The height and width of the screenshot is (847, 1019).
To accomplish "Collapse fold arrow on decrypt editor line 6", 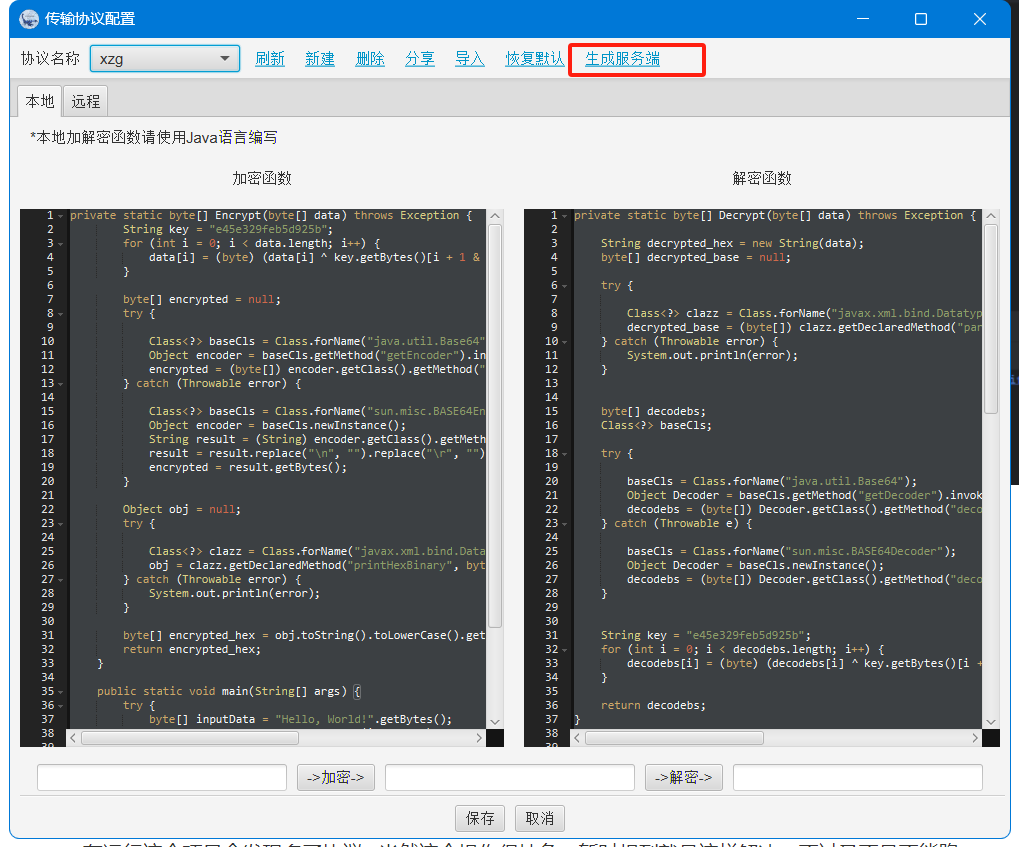I will tap(565, 286).
